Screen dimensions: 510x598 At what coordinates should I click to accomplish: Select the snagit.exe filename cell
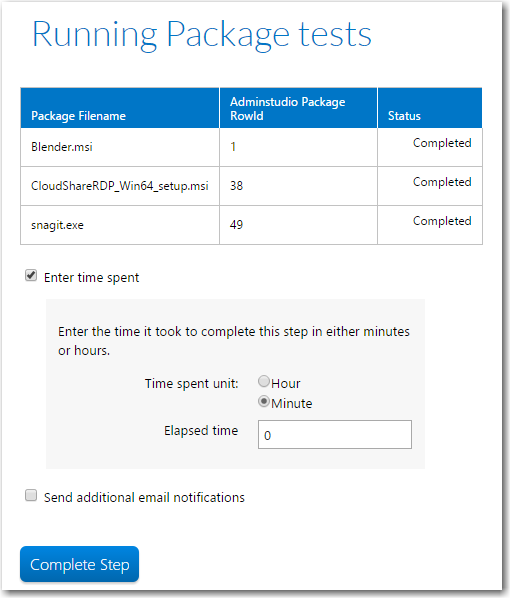coord(120,225)
